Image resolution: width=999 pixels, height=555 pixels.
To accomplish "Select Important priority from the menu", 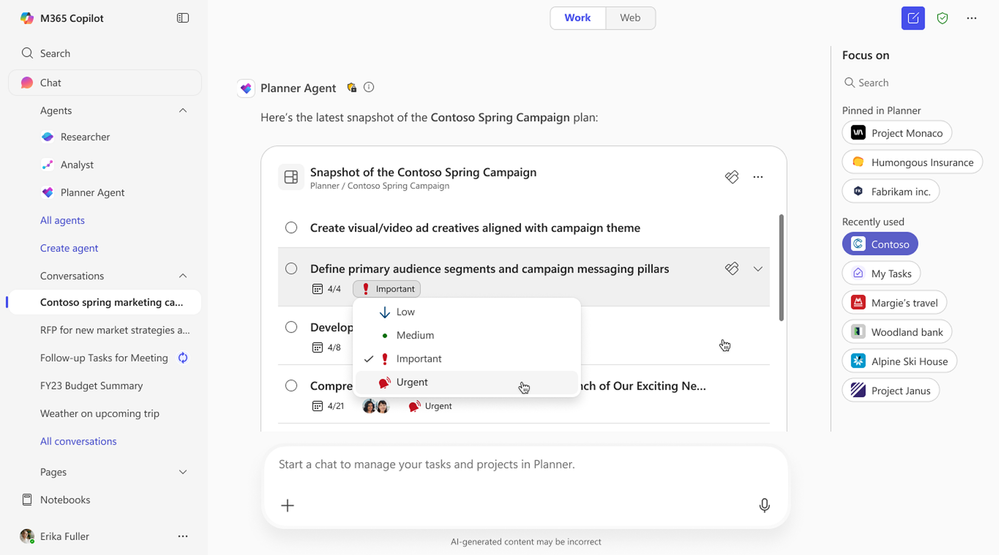I will [467, 359].
